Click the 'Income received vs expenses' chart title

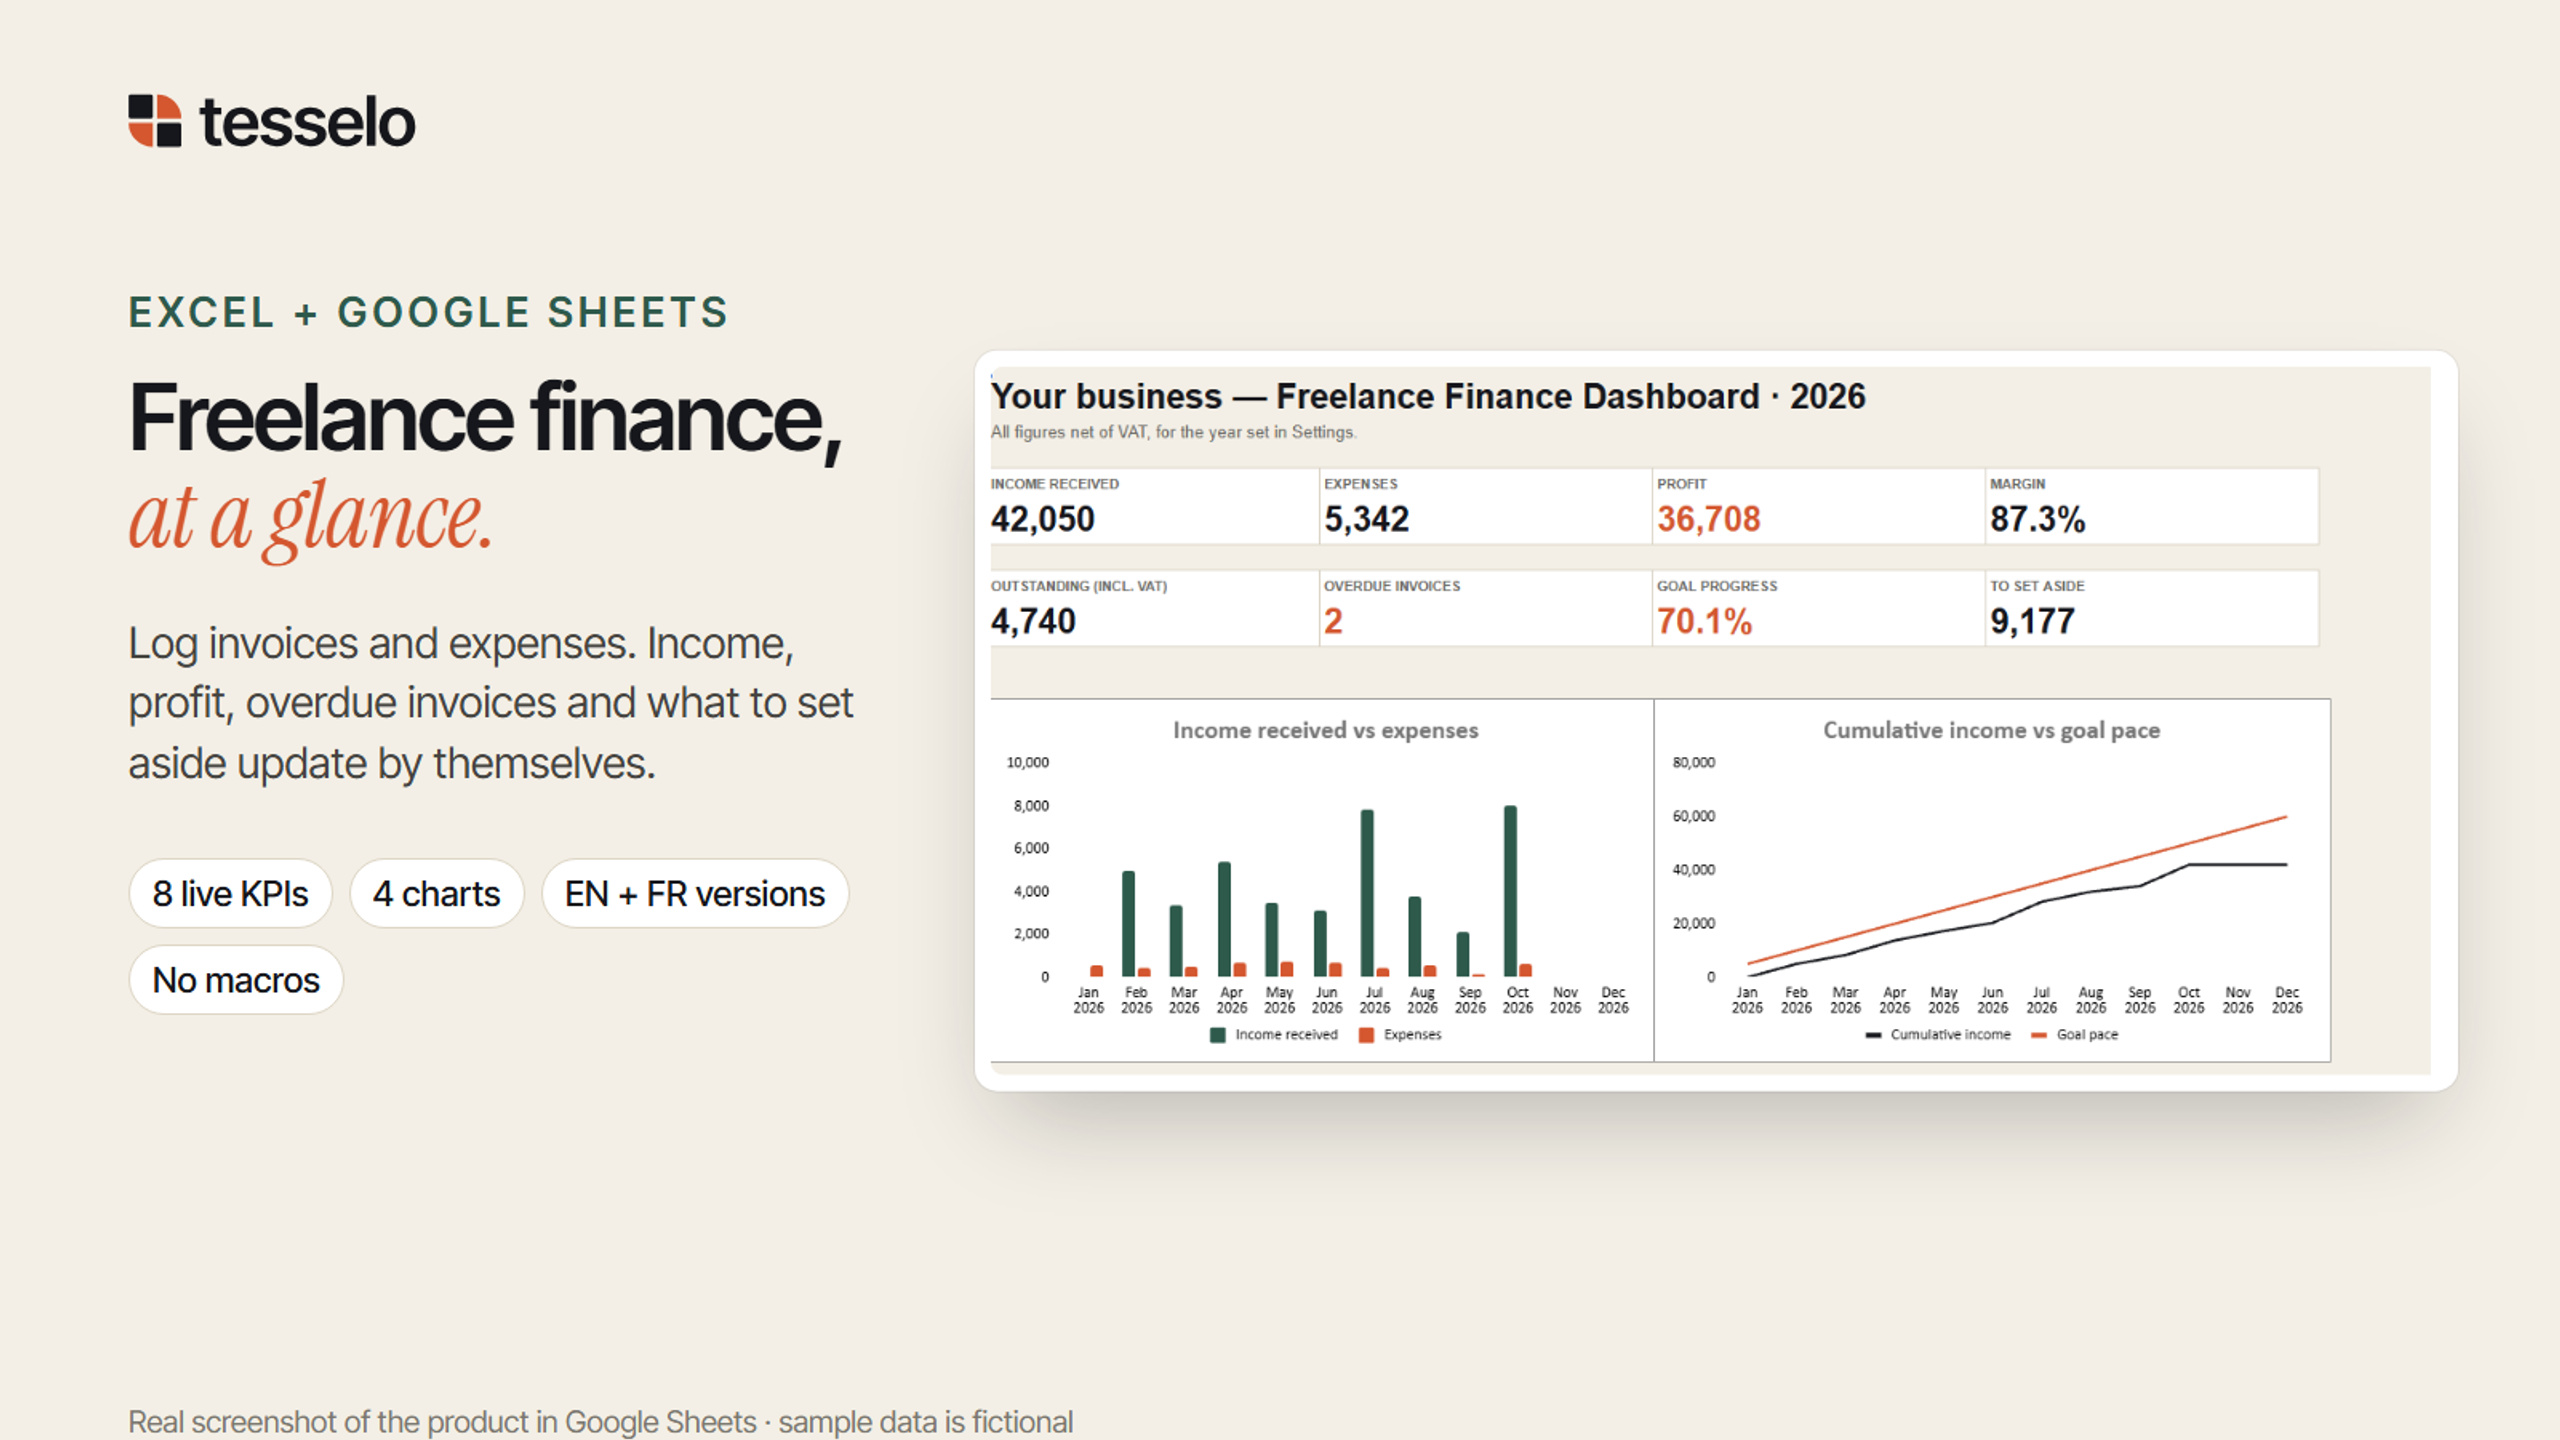1325,730
